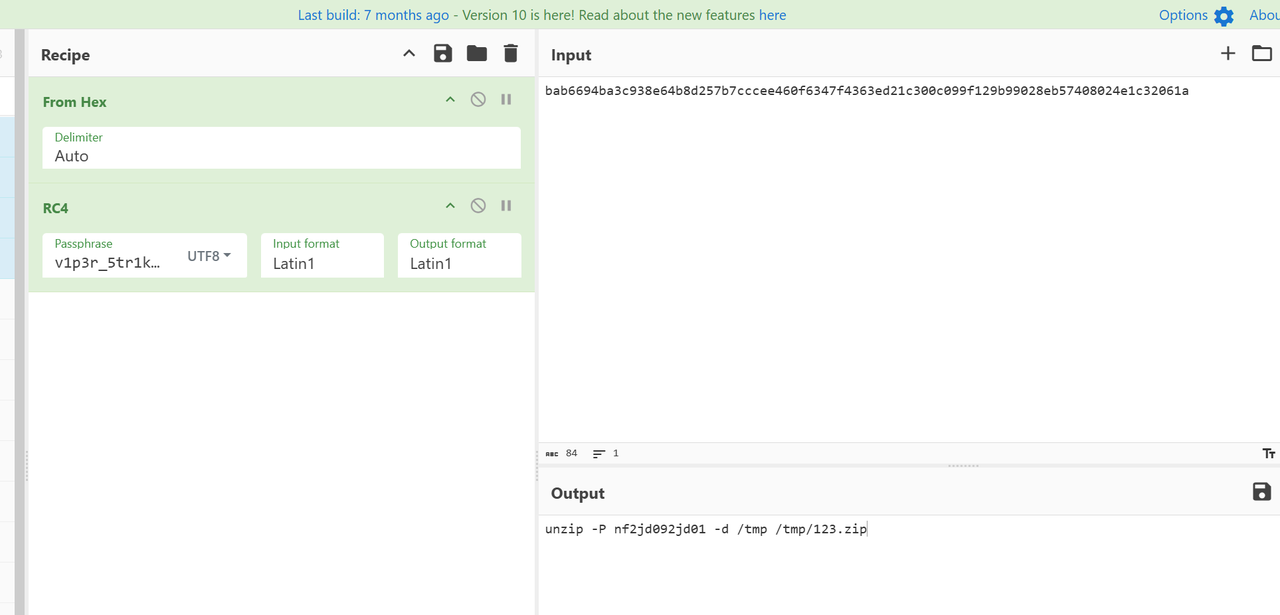The image size is (1280, 615).
Task: Click in the RC4 passphrase field
Action: click(108, 263)
